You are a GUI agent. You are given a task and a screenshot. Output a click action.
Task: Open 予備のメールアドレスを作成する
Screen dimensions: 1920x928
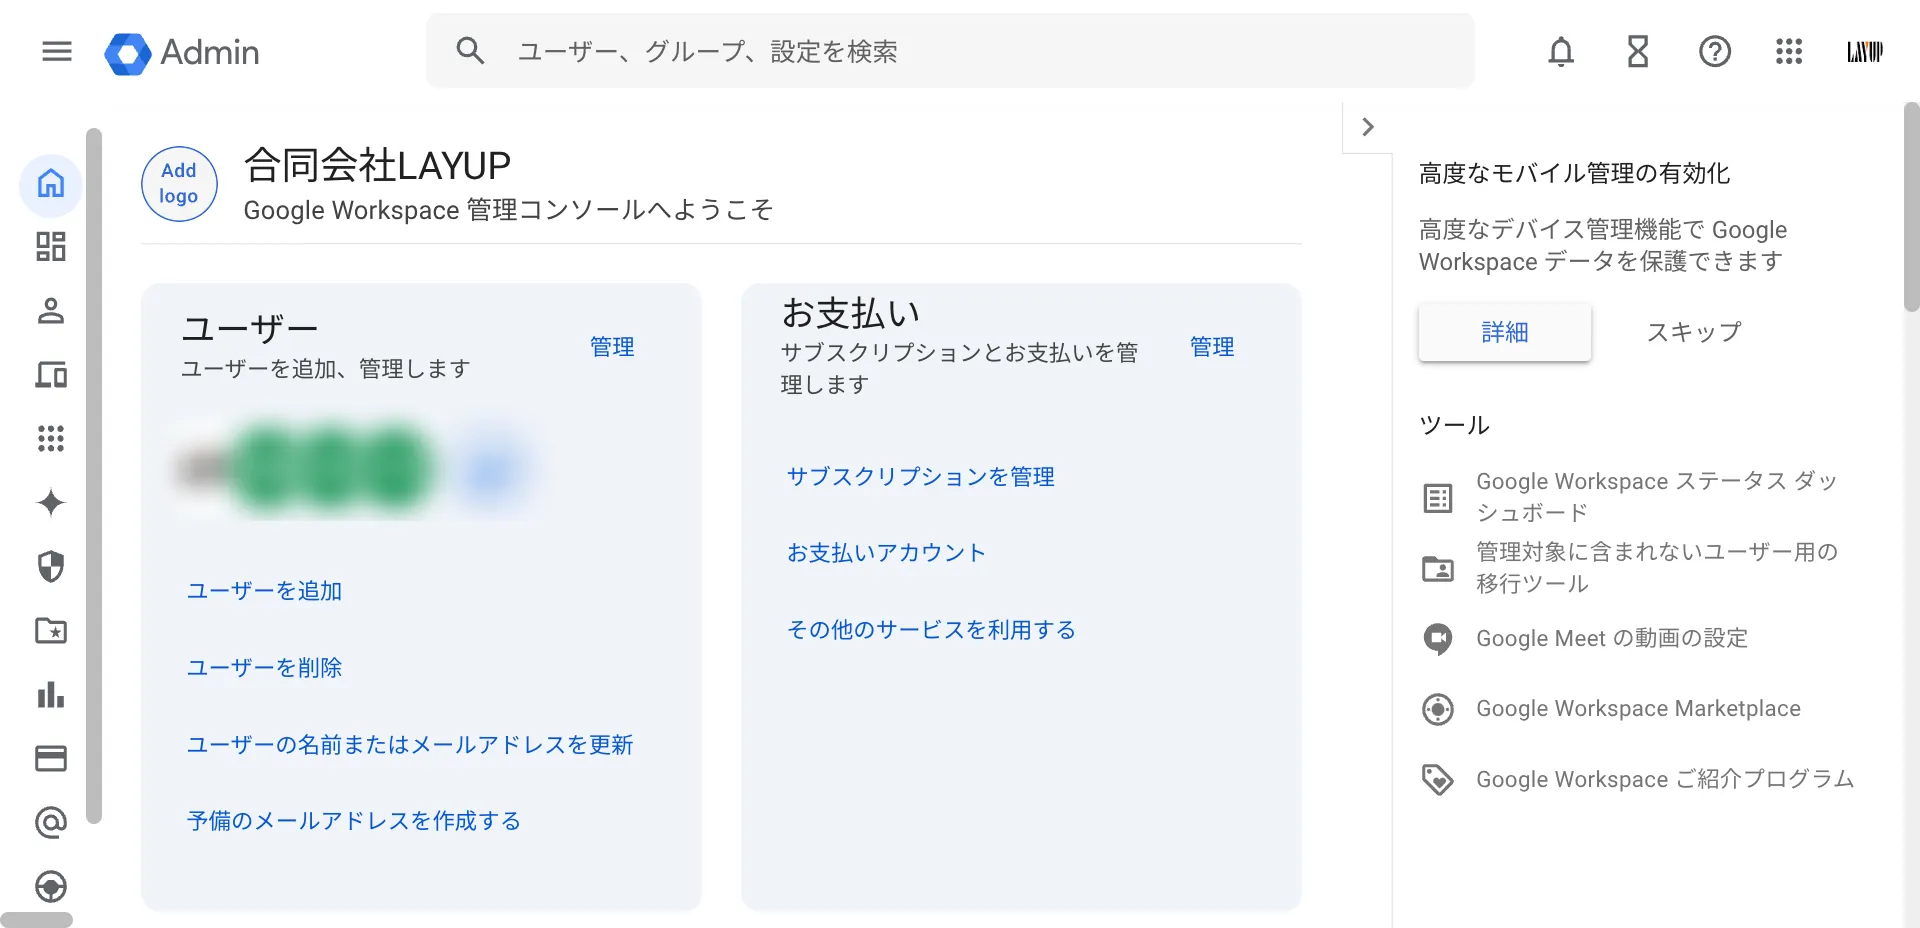pos(354,821)
